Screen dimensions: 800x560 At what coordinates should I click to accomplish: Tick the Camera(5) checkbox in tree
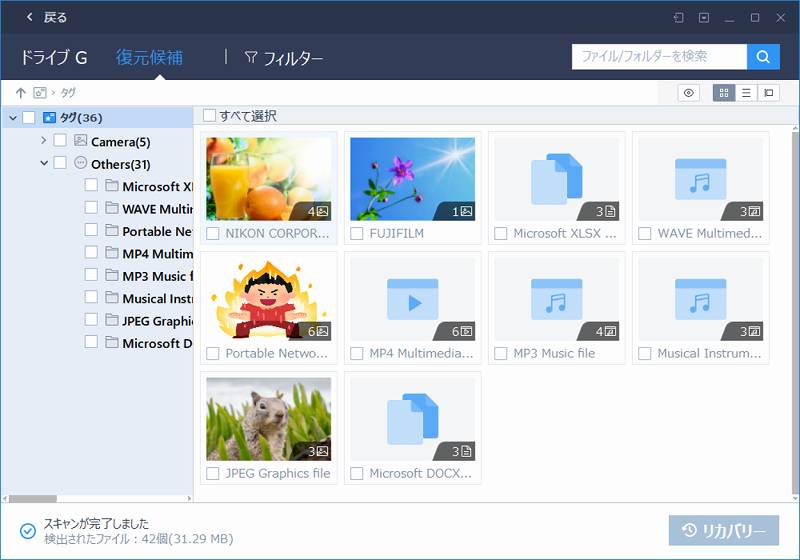(60, 141)
